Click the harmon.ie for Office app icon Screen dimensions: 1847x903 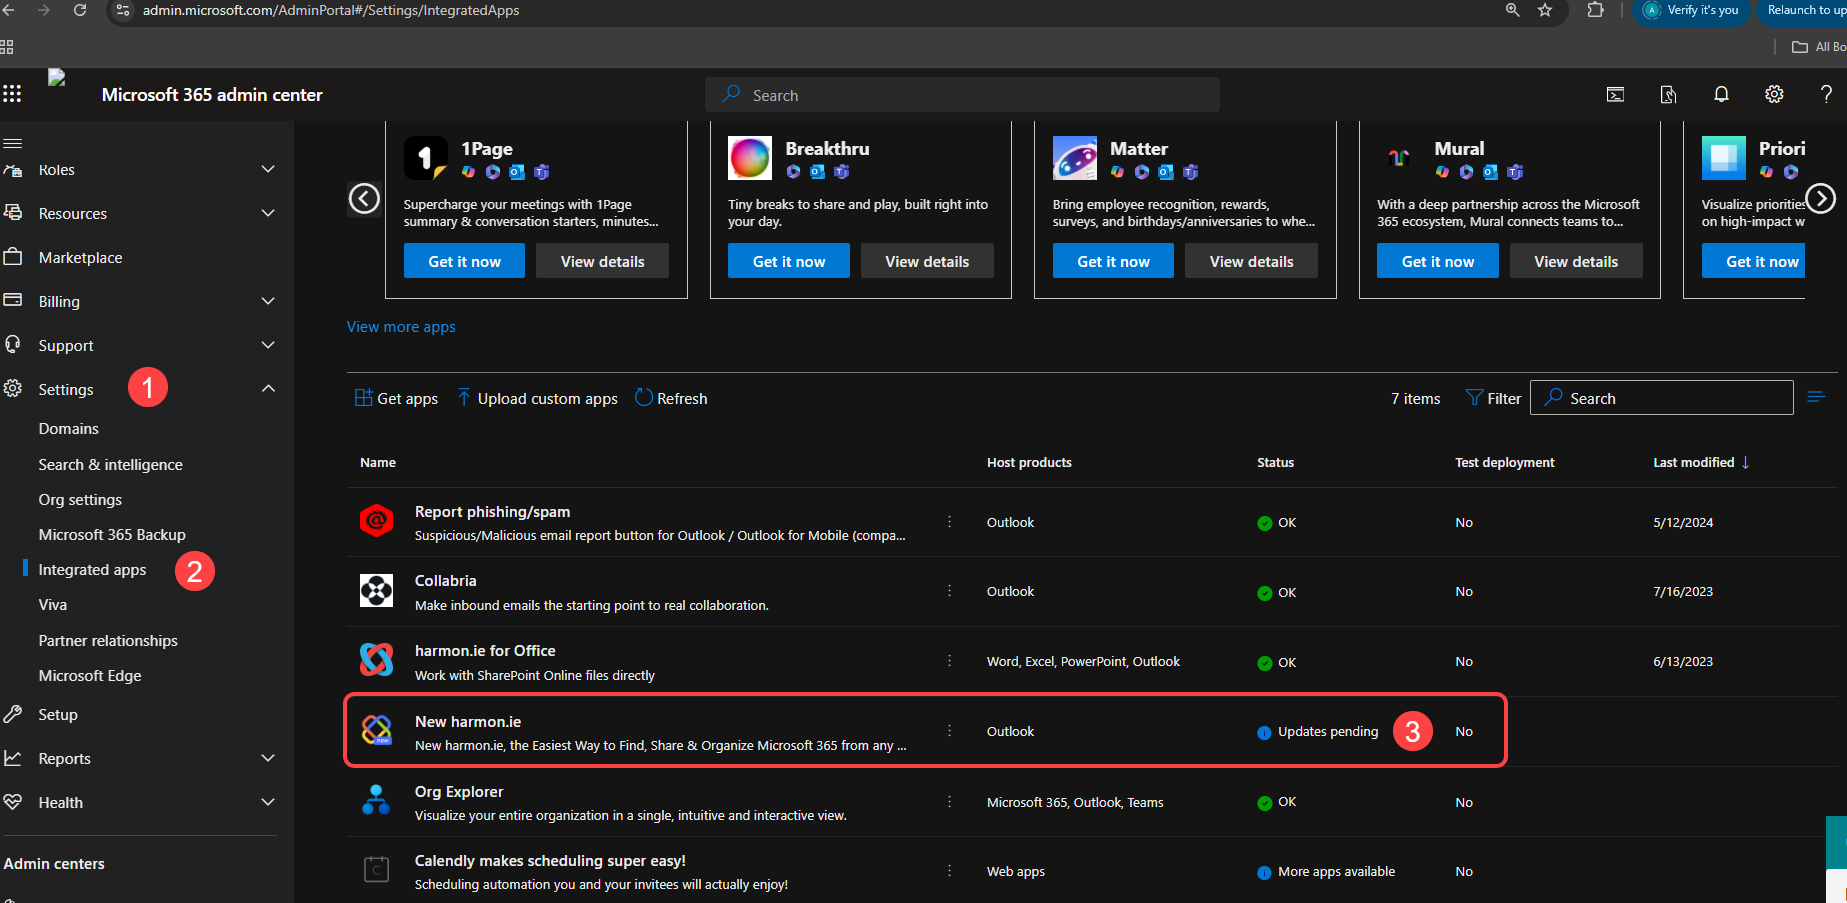376,660
